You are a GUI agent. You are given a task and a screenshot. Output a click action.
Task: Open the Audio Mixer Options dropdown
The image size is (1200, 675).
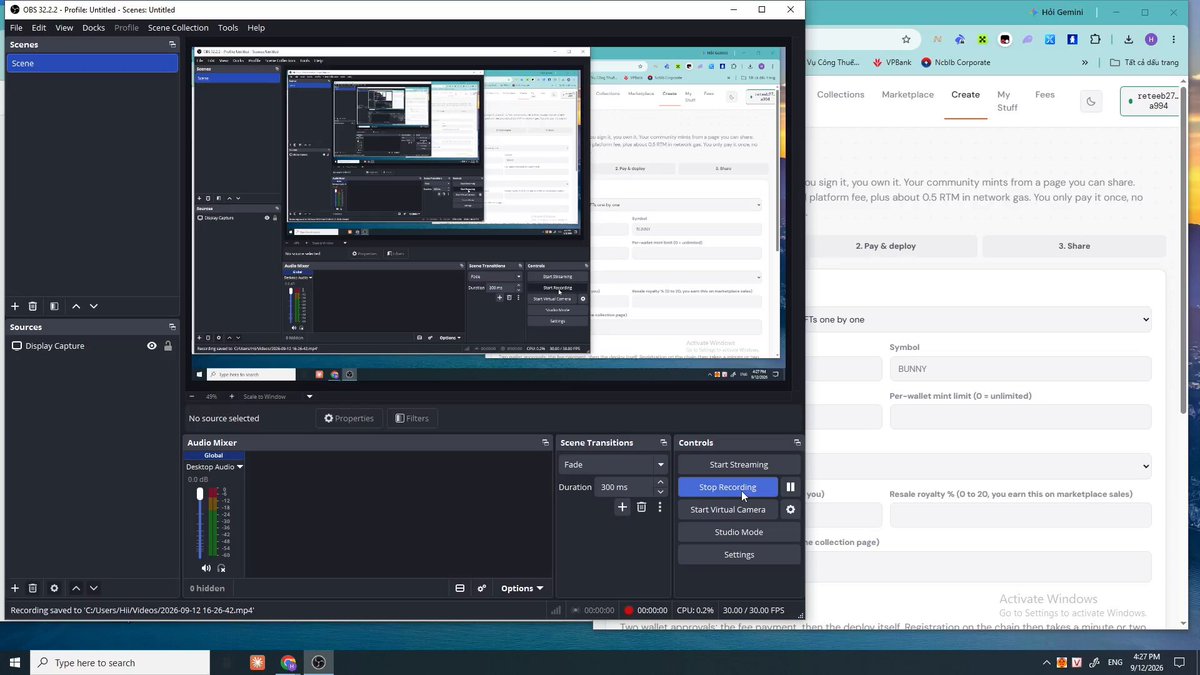(522, 588)
